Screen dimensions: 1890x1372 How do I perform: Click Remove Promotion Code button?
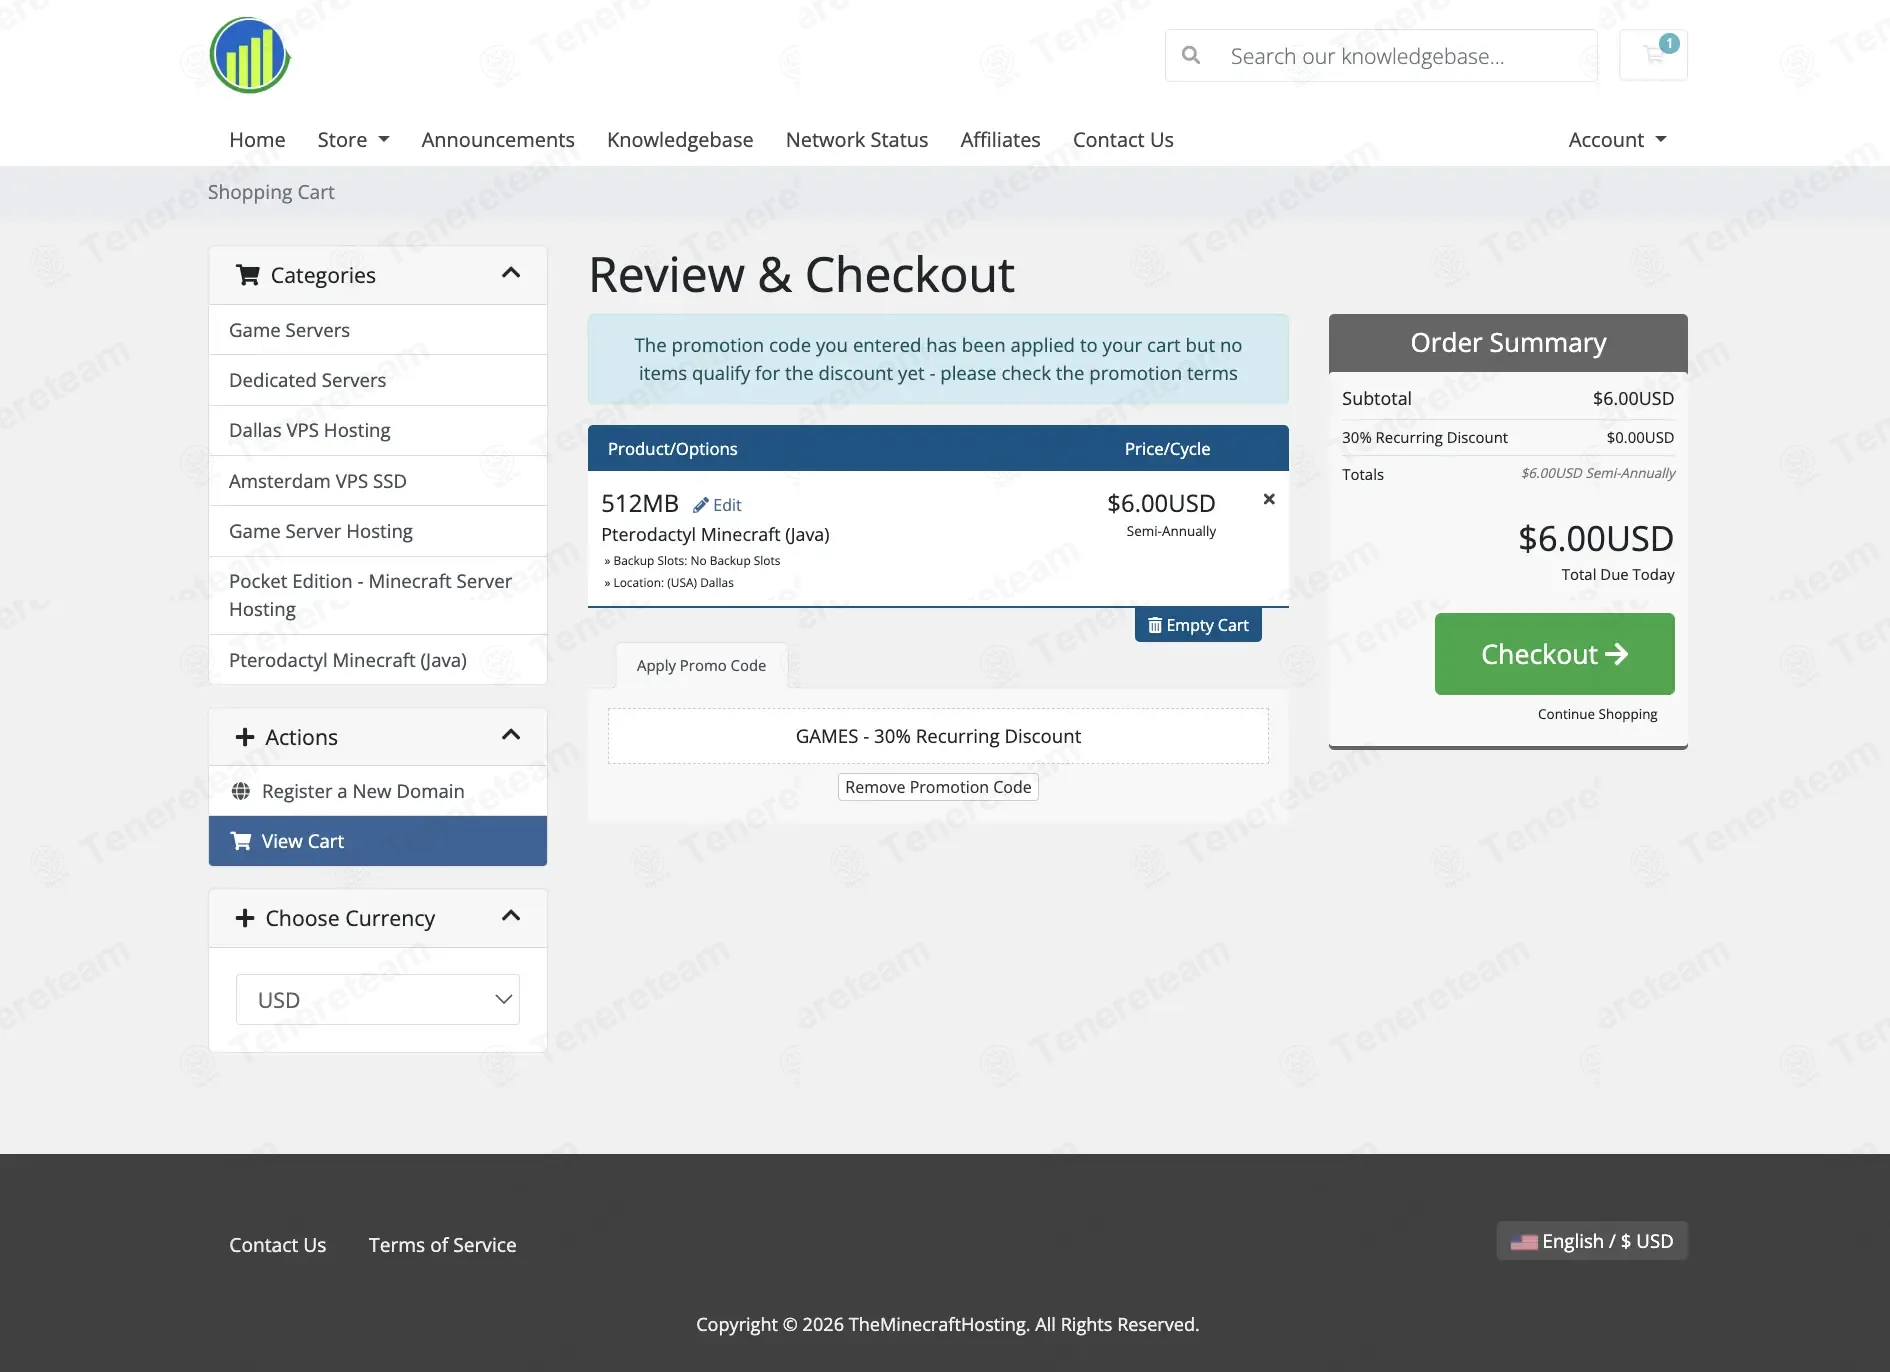pyautogui.click(x=938, y=787)
